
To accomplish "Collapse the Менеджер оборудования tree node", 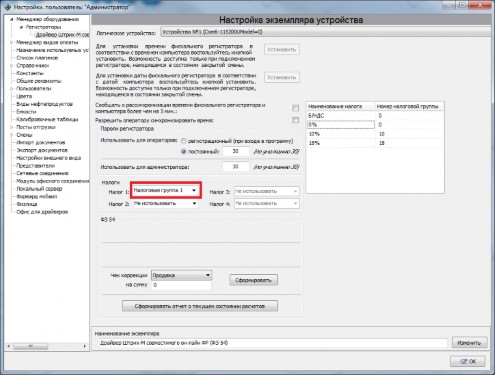I will click(x=12, y=19).
